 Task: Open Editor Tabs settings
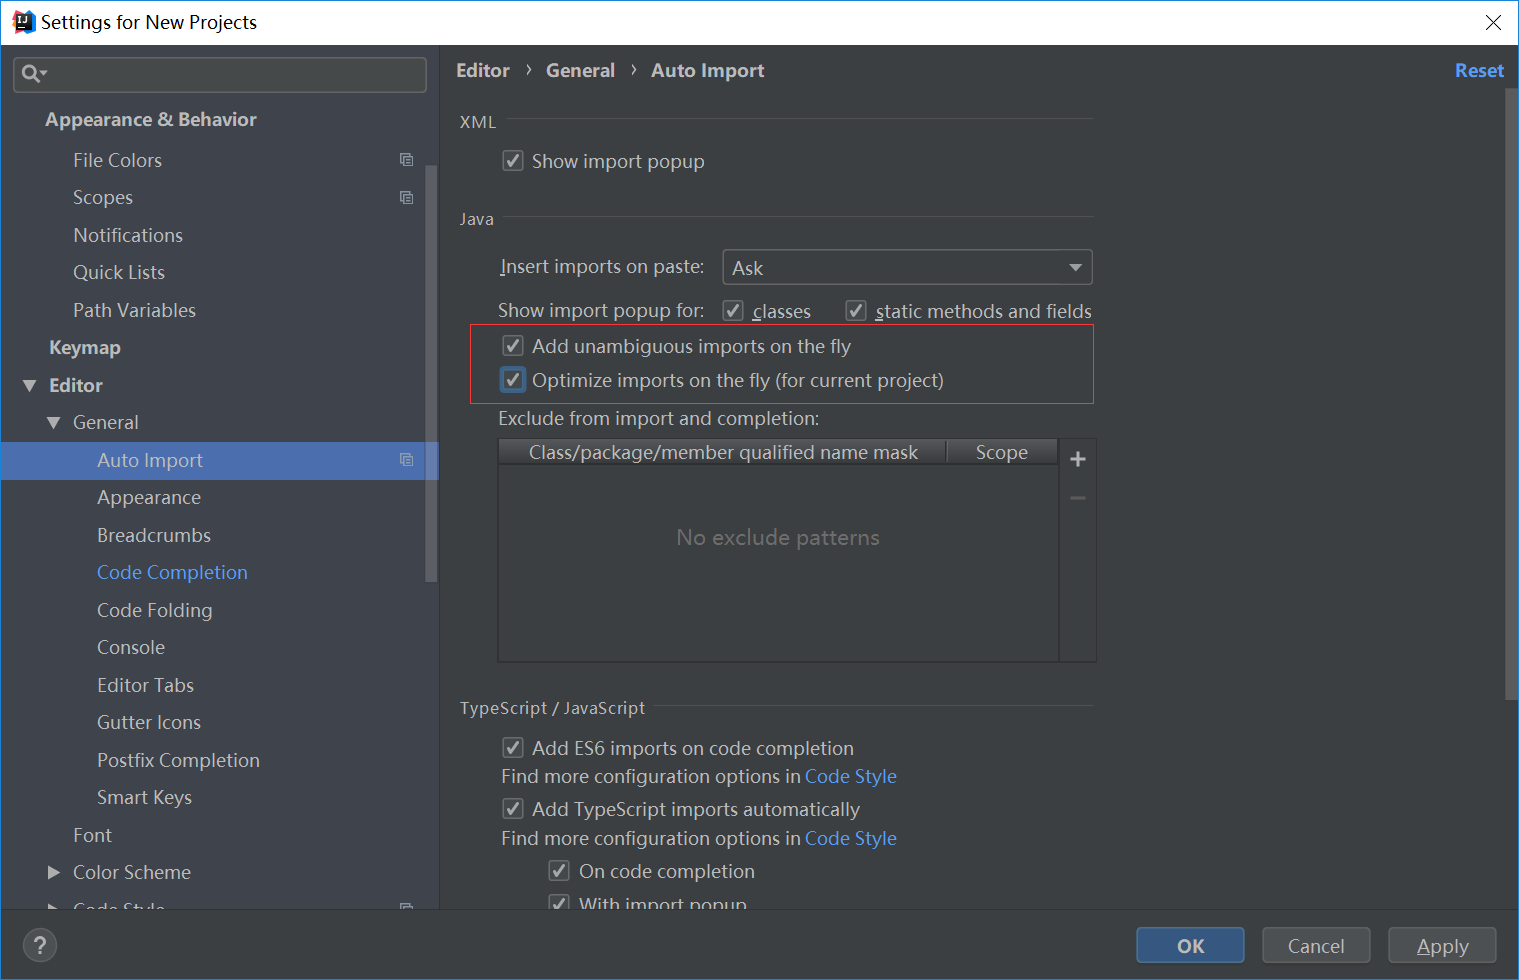coord(145,685)
